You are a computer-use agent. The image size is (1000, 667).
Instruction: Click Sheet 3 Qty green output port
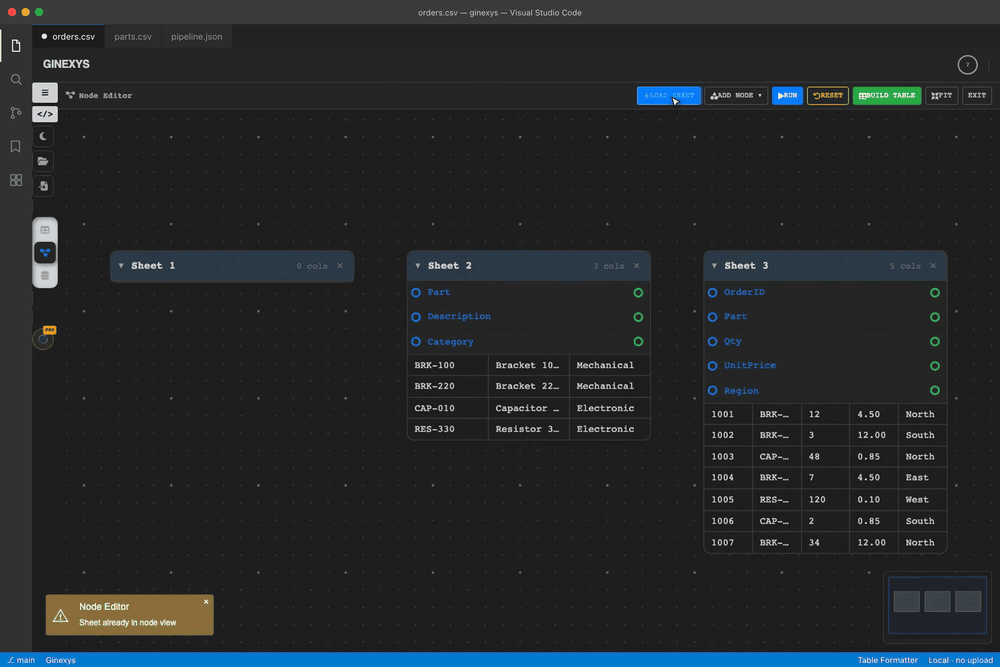point(935,342)
